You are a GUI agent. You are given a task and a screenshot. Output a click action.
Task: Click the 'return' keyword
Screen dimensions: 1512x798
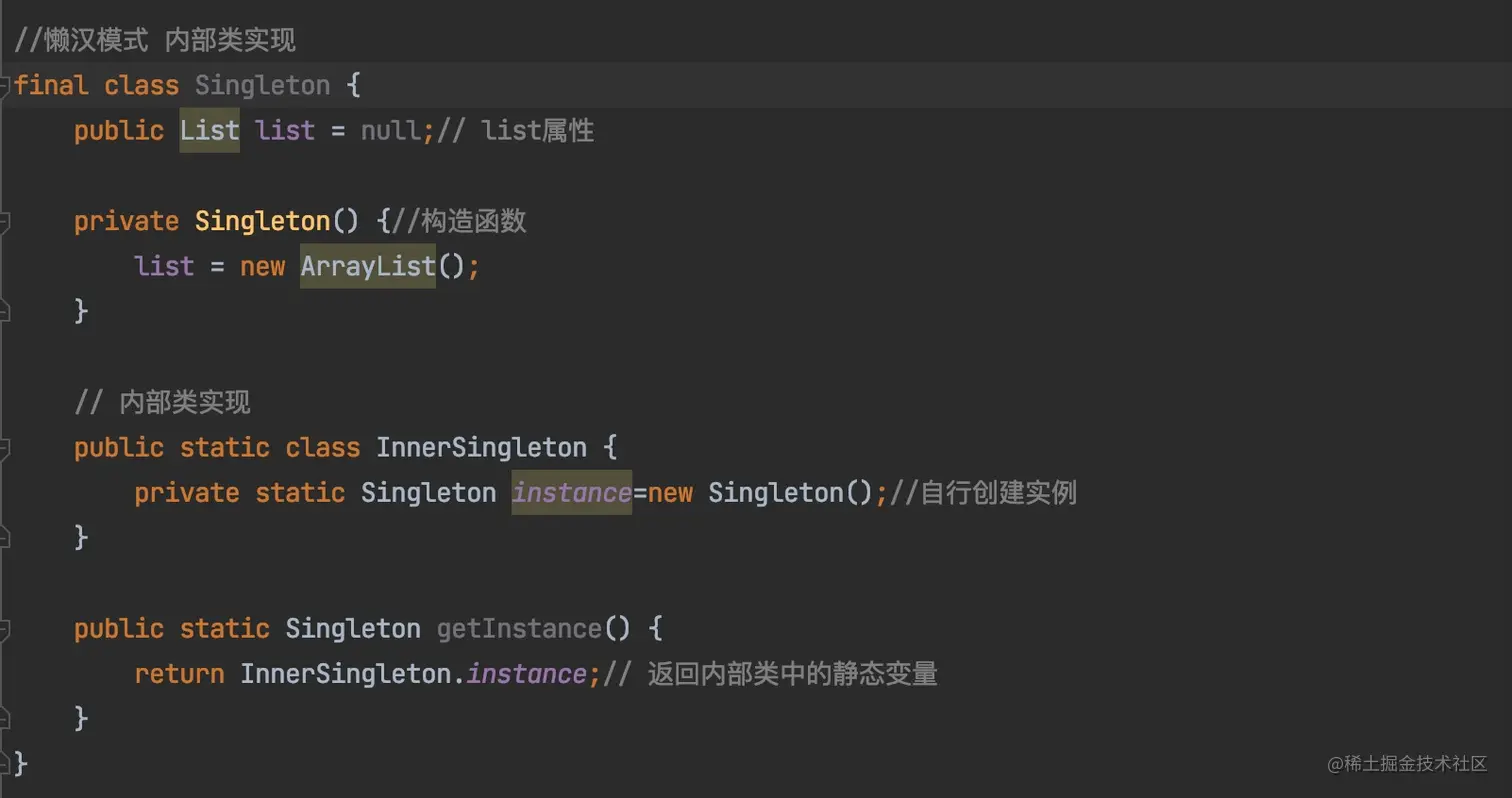(180, 674)
